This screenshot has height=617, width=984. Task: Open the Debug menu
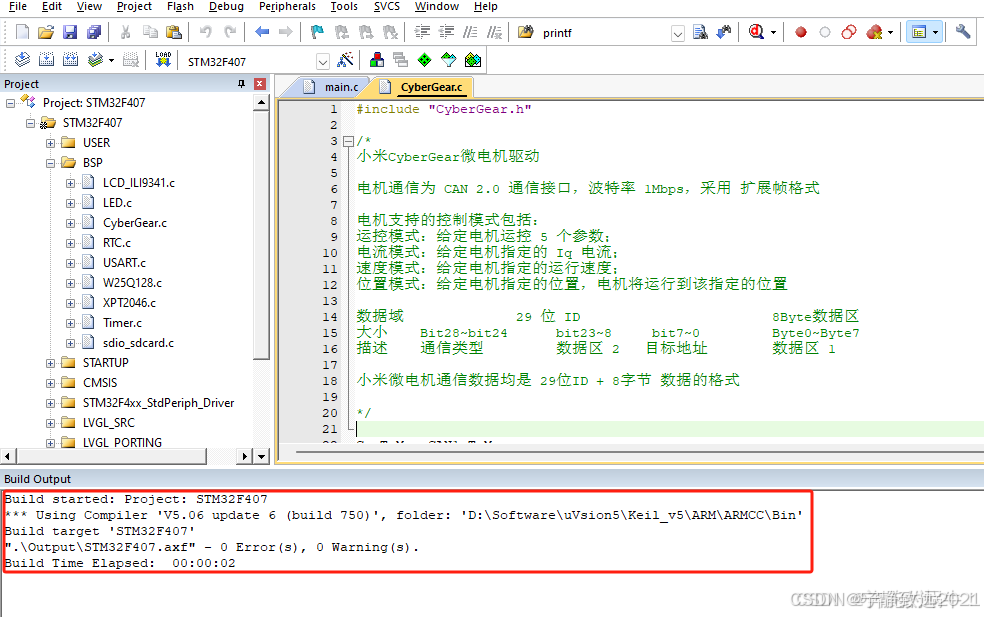pyautogui.click(x=226, y=6)
